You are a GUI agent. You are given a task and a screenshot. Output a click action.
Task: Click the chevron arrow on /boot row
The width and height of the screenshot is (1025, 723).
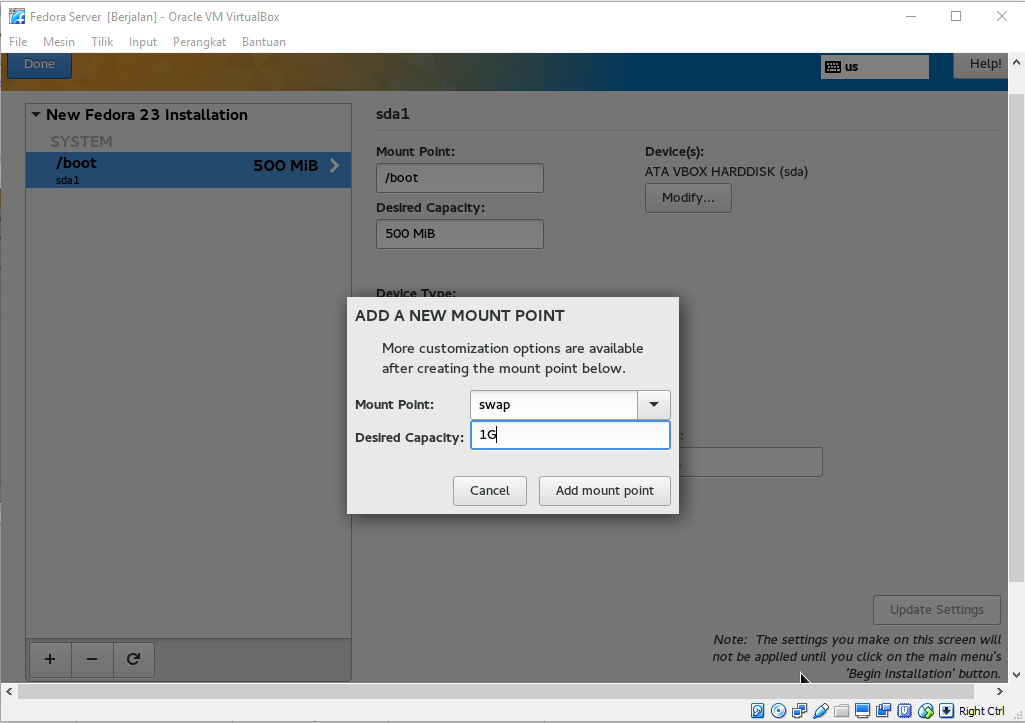pos(335,165)
